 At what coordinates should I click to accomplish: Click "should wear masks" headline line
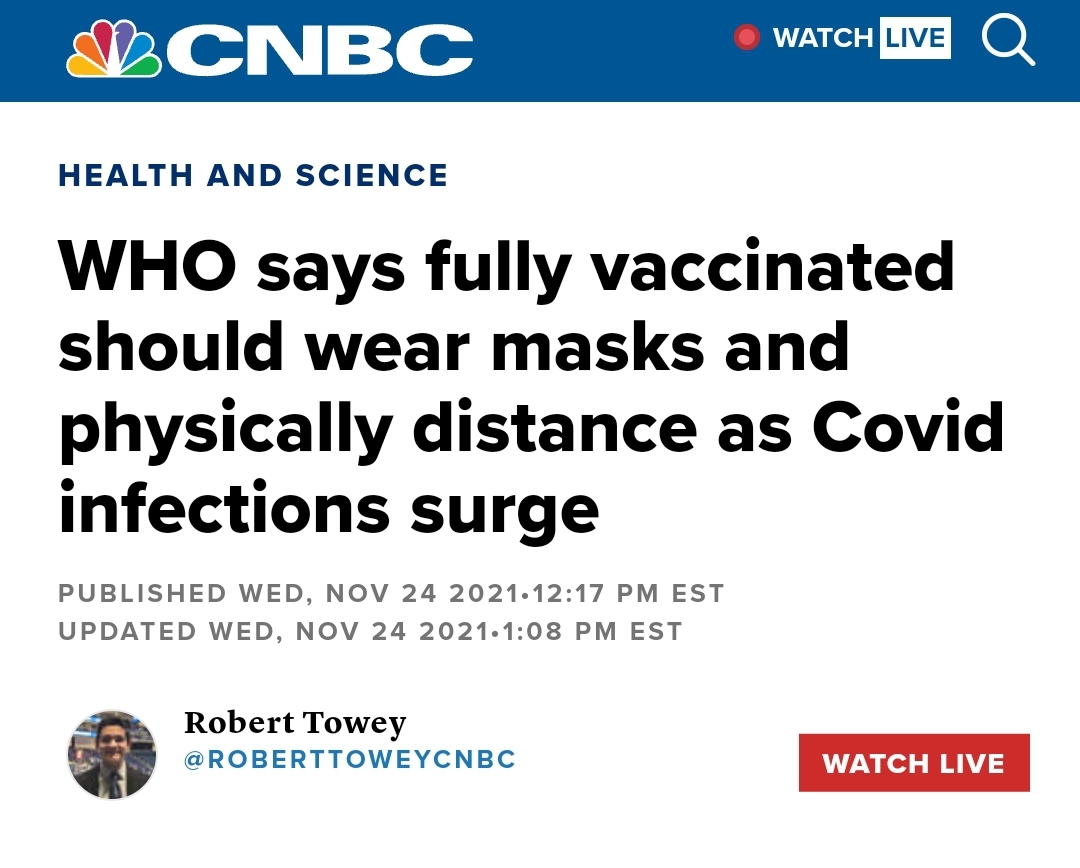coord(382,347)
